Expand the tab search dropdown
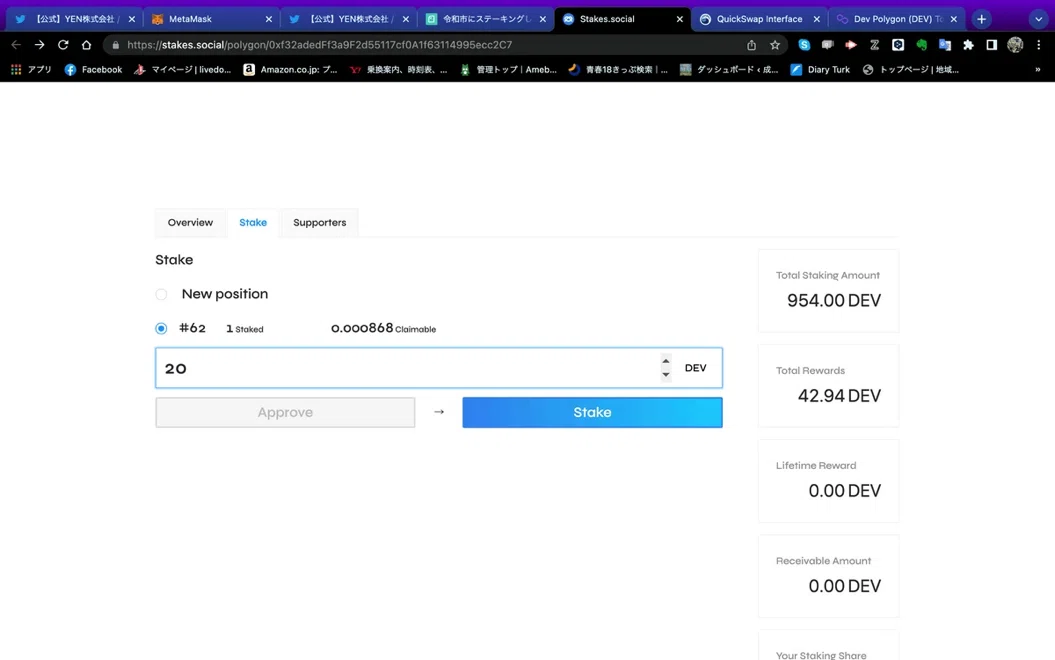This screenshot has width=1055, height=660. click(1038, 19)
